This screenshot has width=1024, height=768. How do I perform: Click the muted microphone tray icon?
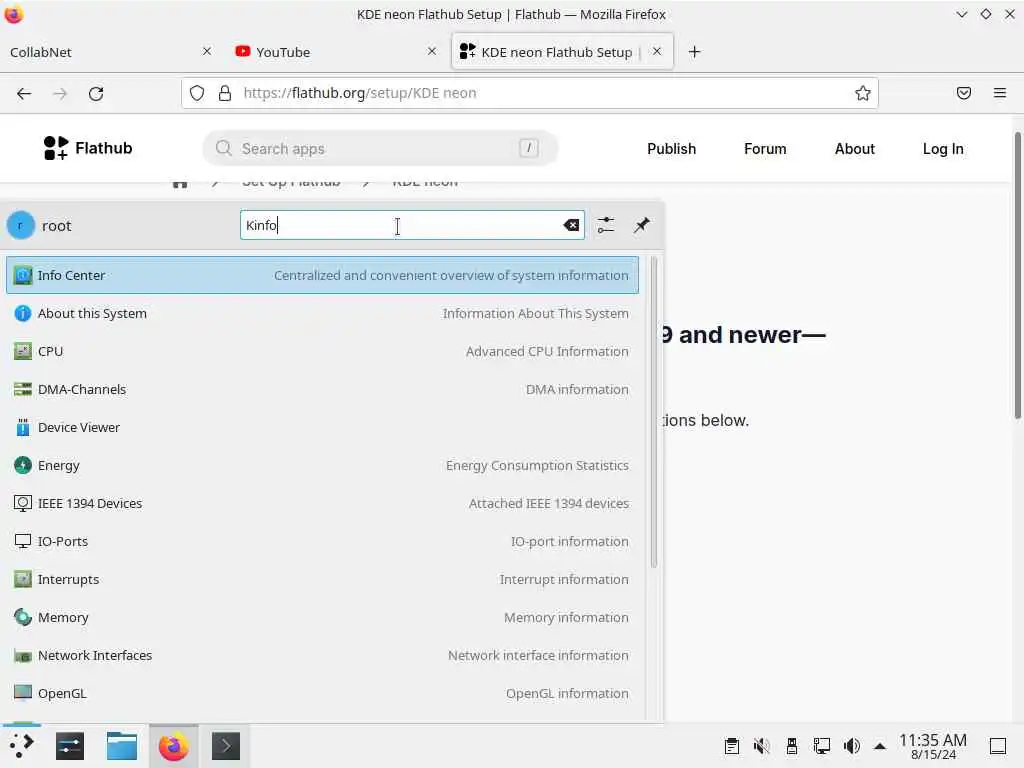click(x=761, y=746)
